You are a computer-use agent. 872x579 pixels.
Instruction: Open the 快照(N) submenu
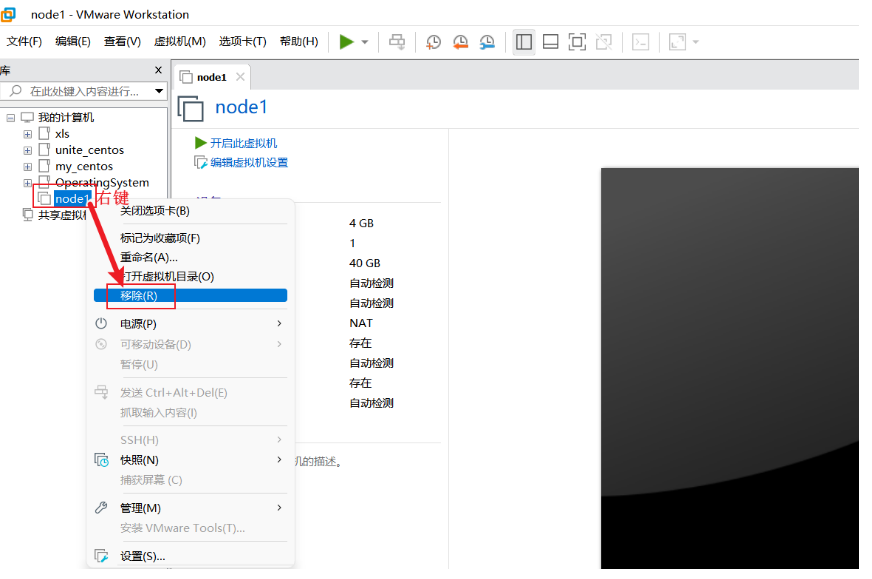[190, 460]
